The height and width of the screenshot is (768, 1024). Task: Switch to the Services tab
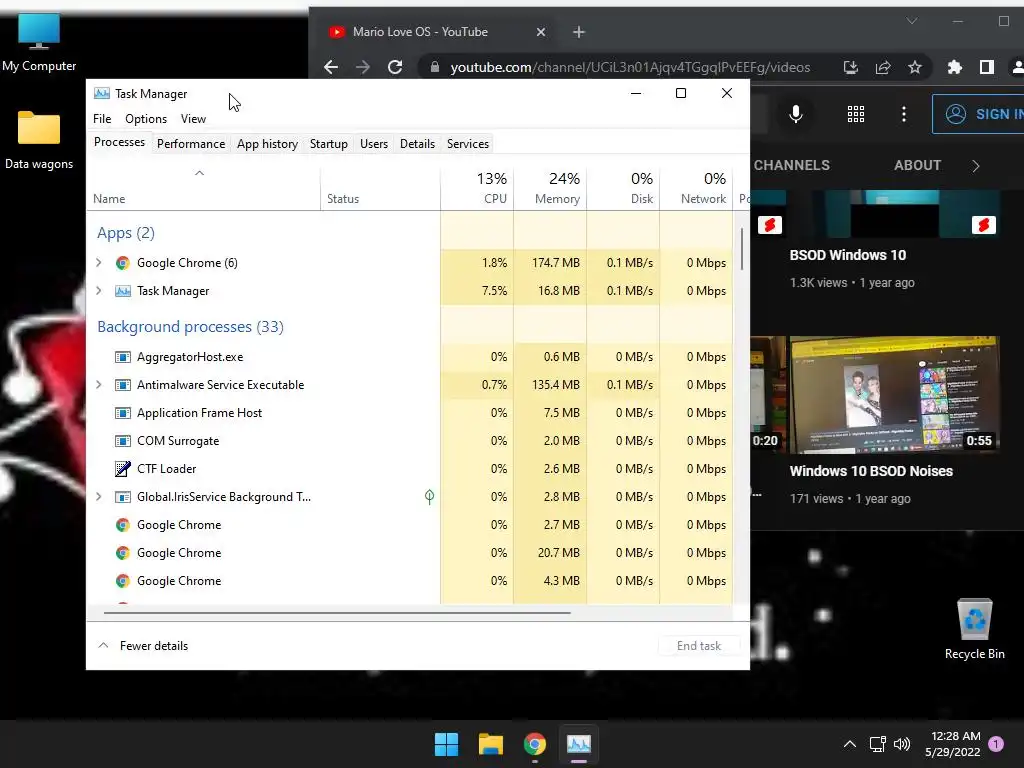click(468, 144)
